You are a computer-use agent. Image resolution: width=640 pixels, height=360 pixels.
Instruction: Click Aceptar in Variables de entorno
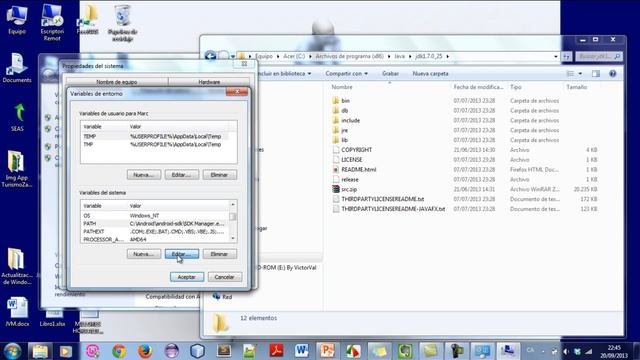click(x=187, y=277)
